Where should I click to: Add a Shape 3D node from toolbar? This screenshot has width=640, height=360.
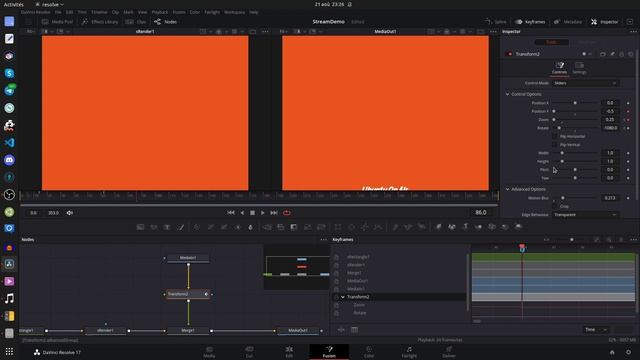point(452,227)
